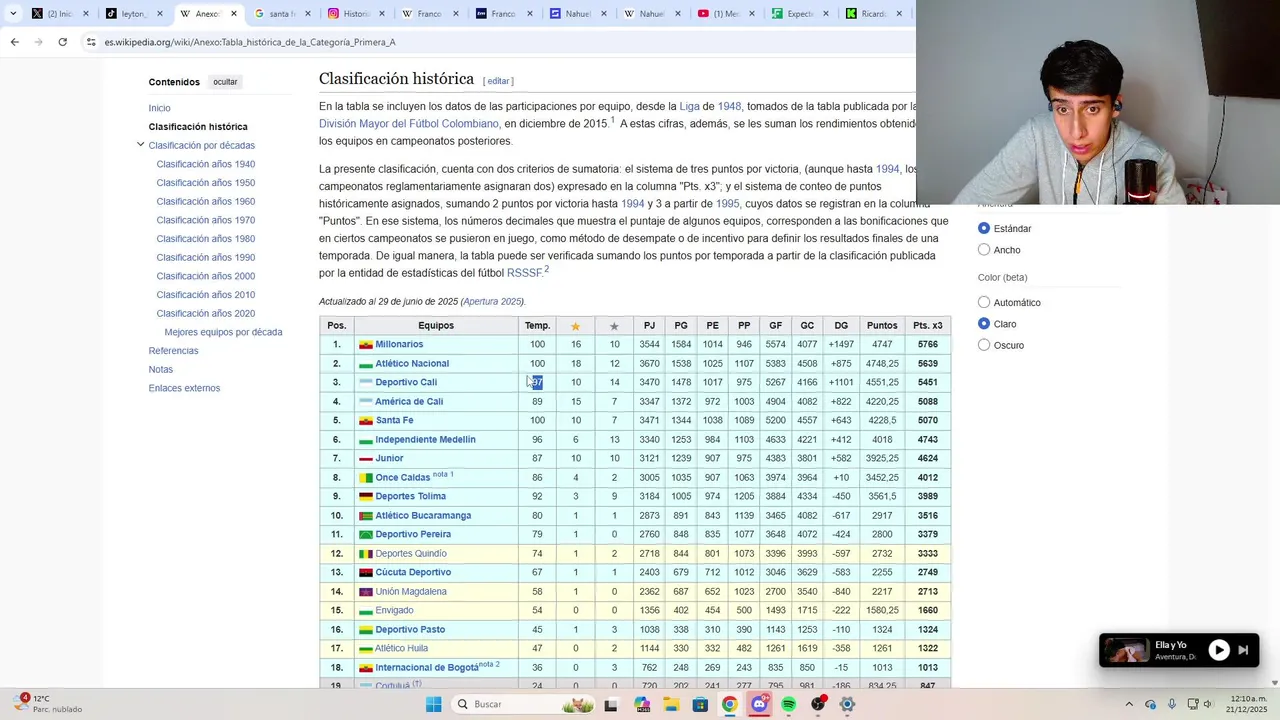
Task: Open Microsoft Store from the taskbar
Action: pyautogui.click(x=700, y=704)
